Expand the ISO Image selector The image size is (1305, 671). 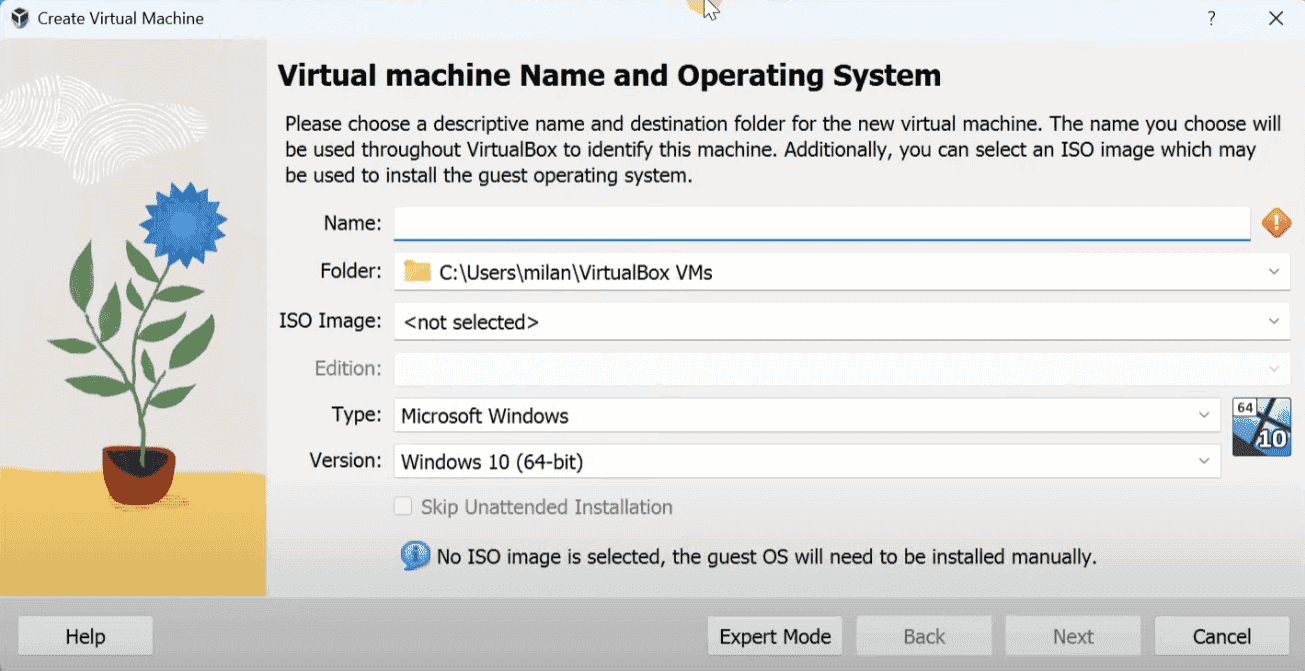[1276, 321]
